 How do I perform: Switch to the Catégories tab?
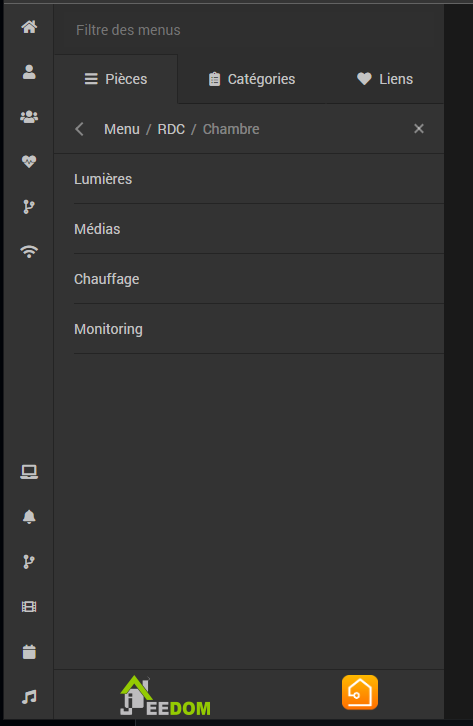(252, 79)
